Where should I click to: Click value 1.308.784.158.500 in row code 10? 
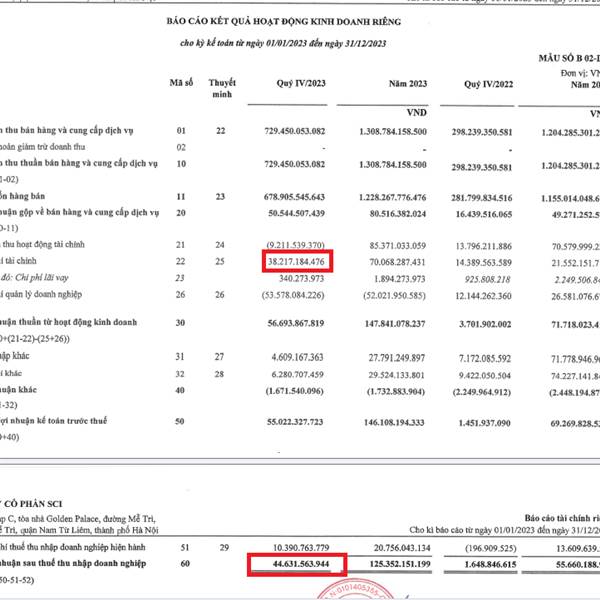click(x=393, y=165)
